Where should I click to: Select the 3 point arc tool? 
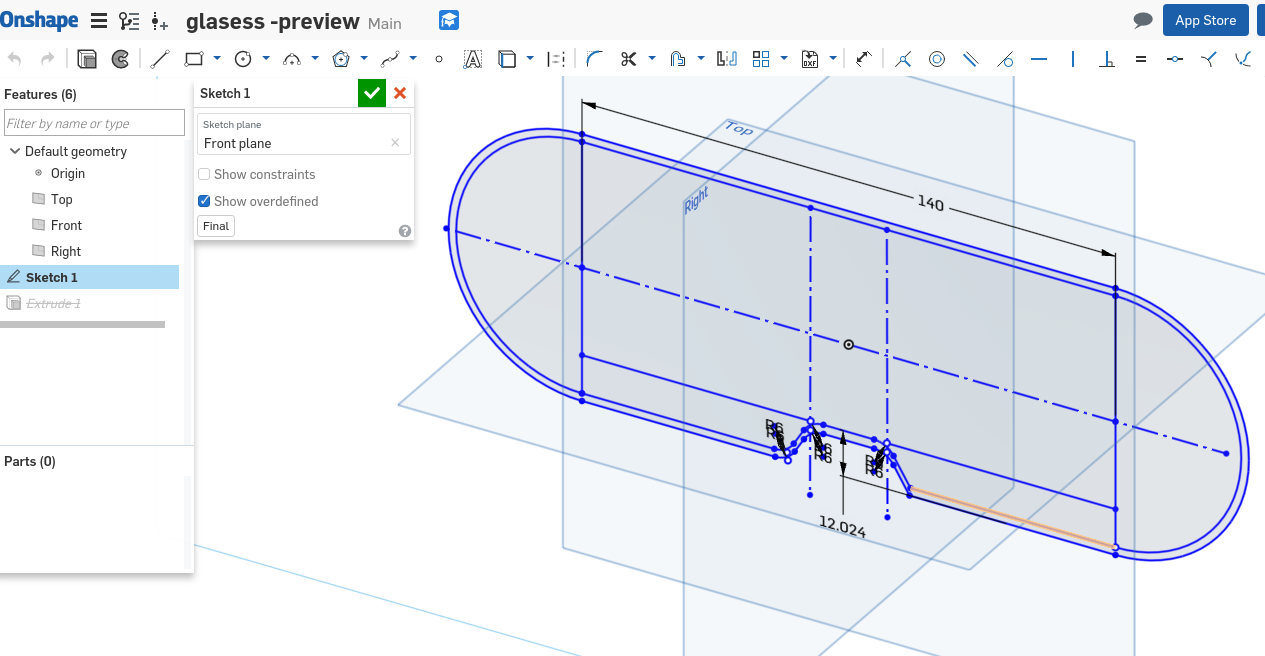point(292,59)
